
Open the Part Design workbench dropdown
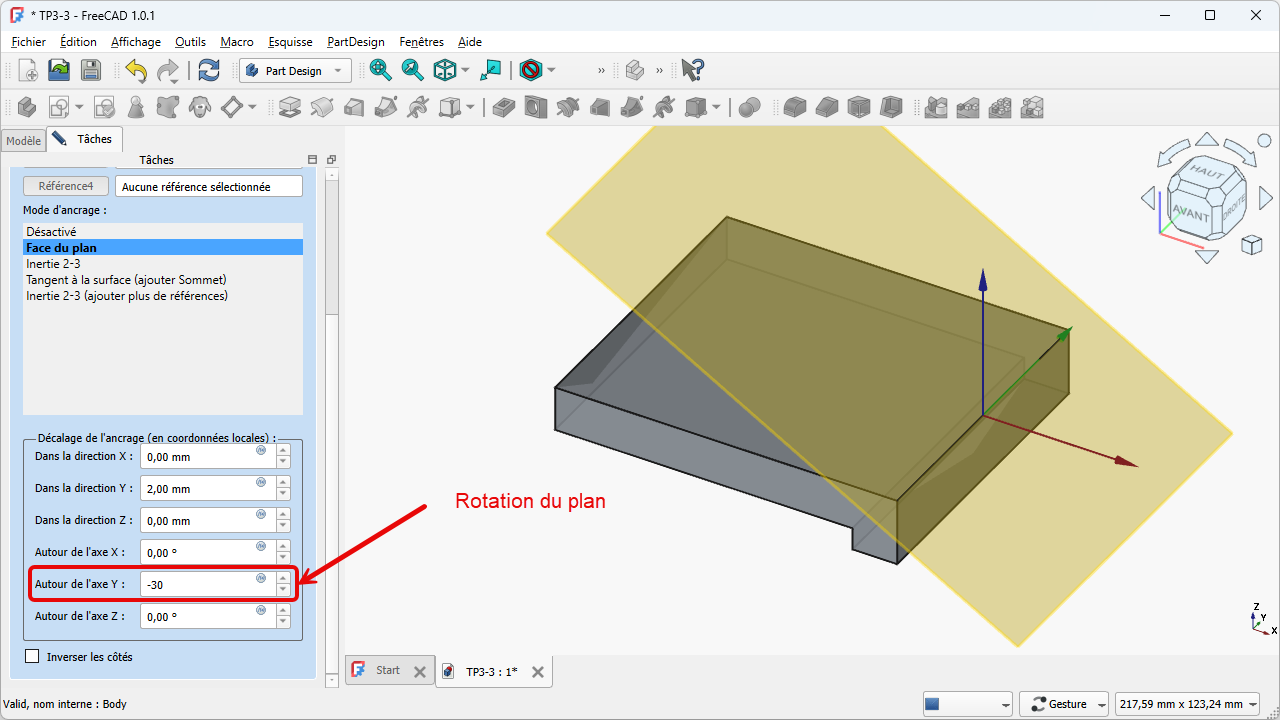pos(295,71)
